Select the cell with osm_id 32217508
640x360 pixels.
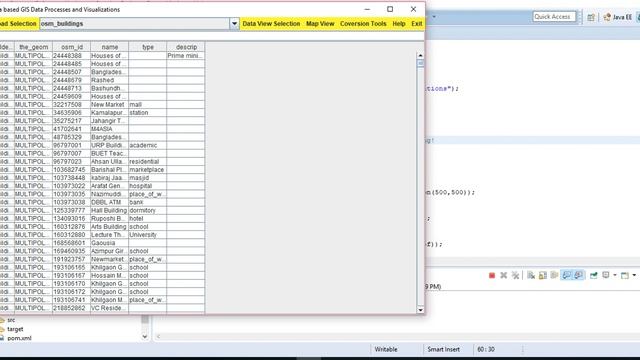[x=71, y=104]
